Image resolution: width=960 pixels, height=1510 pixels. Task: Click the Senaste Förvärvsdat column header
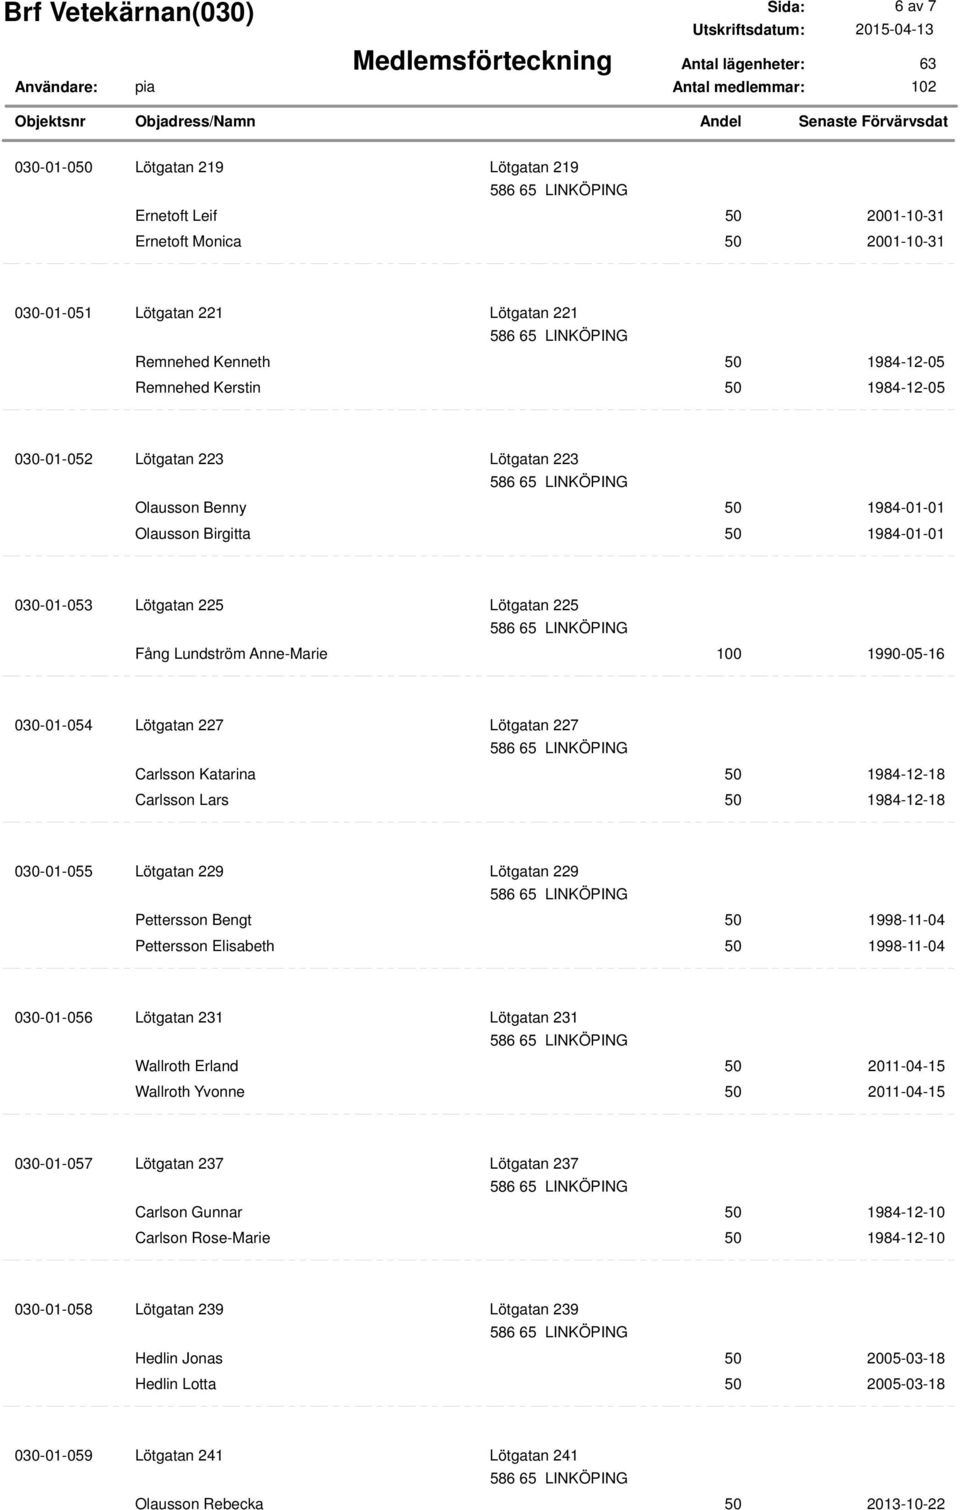coord(873,121)
